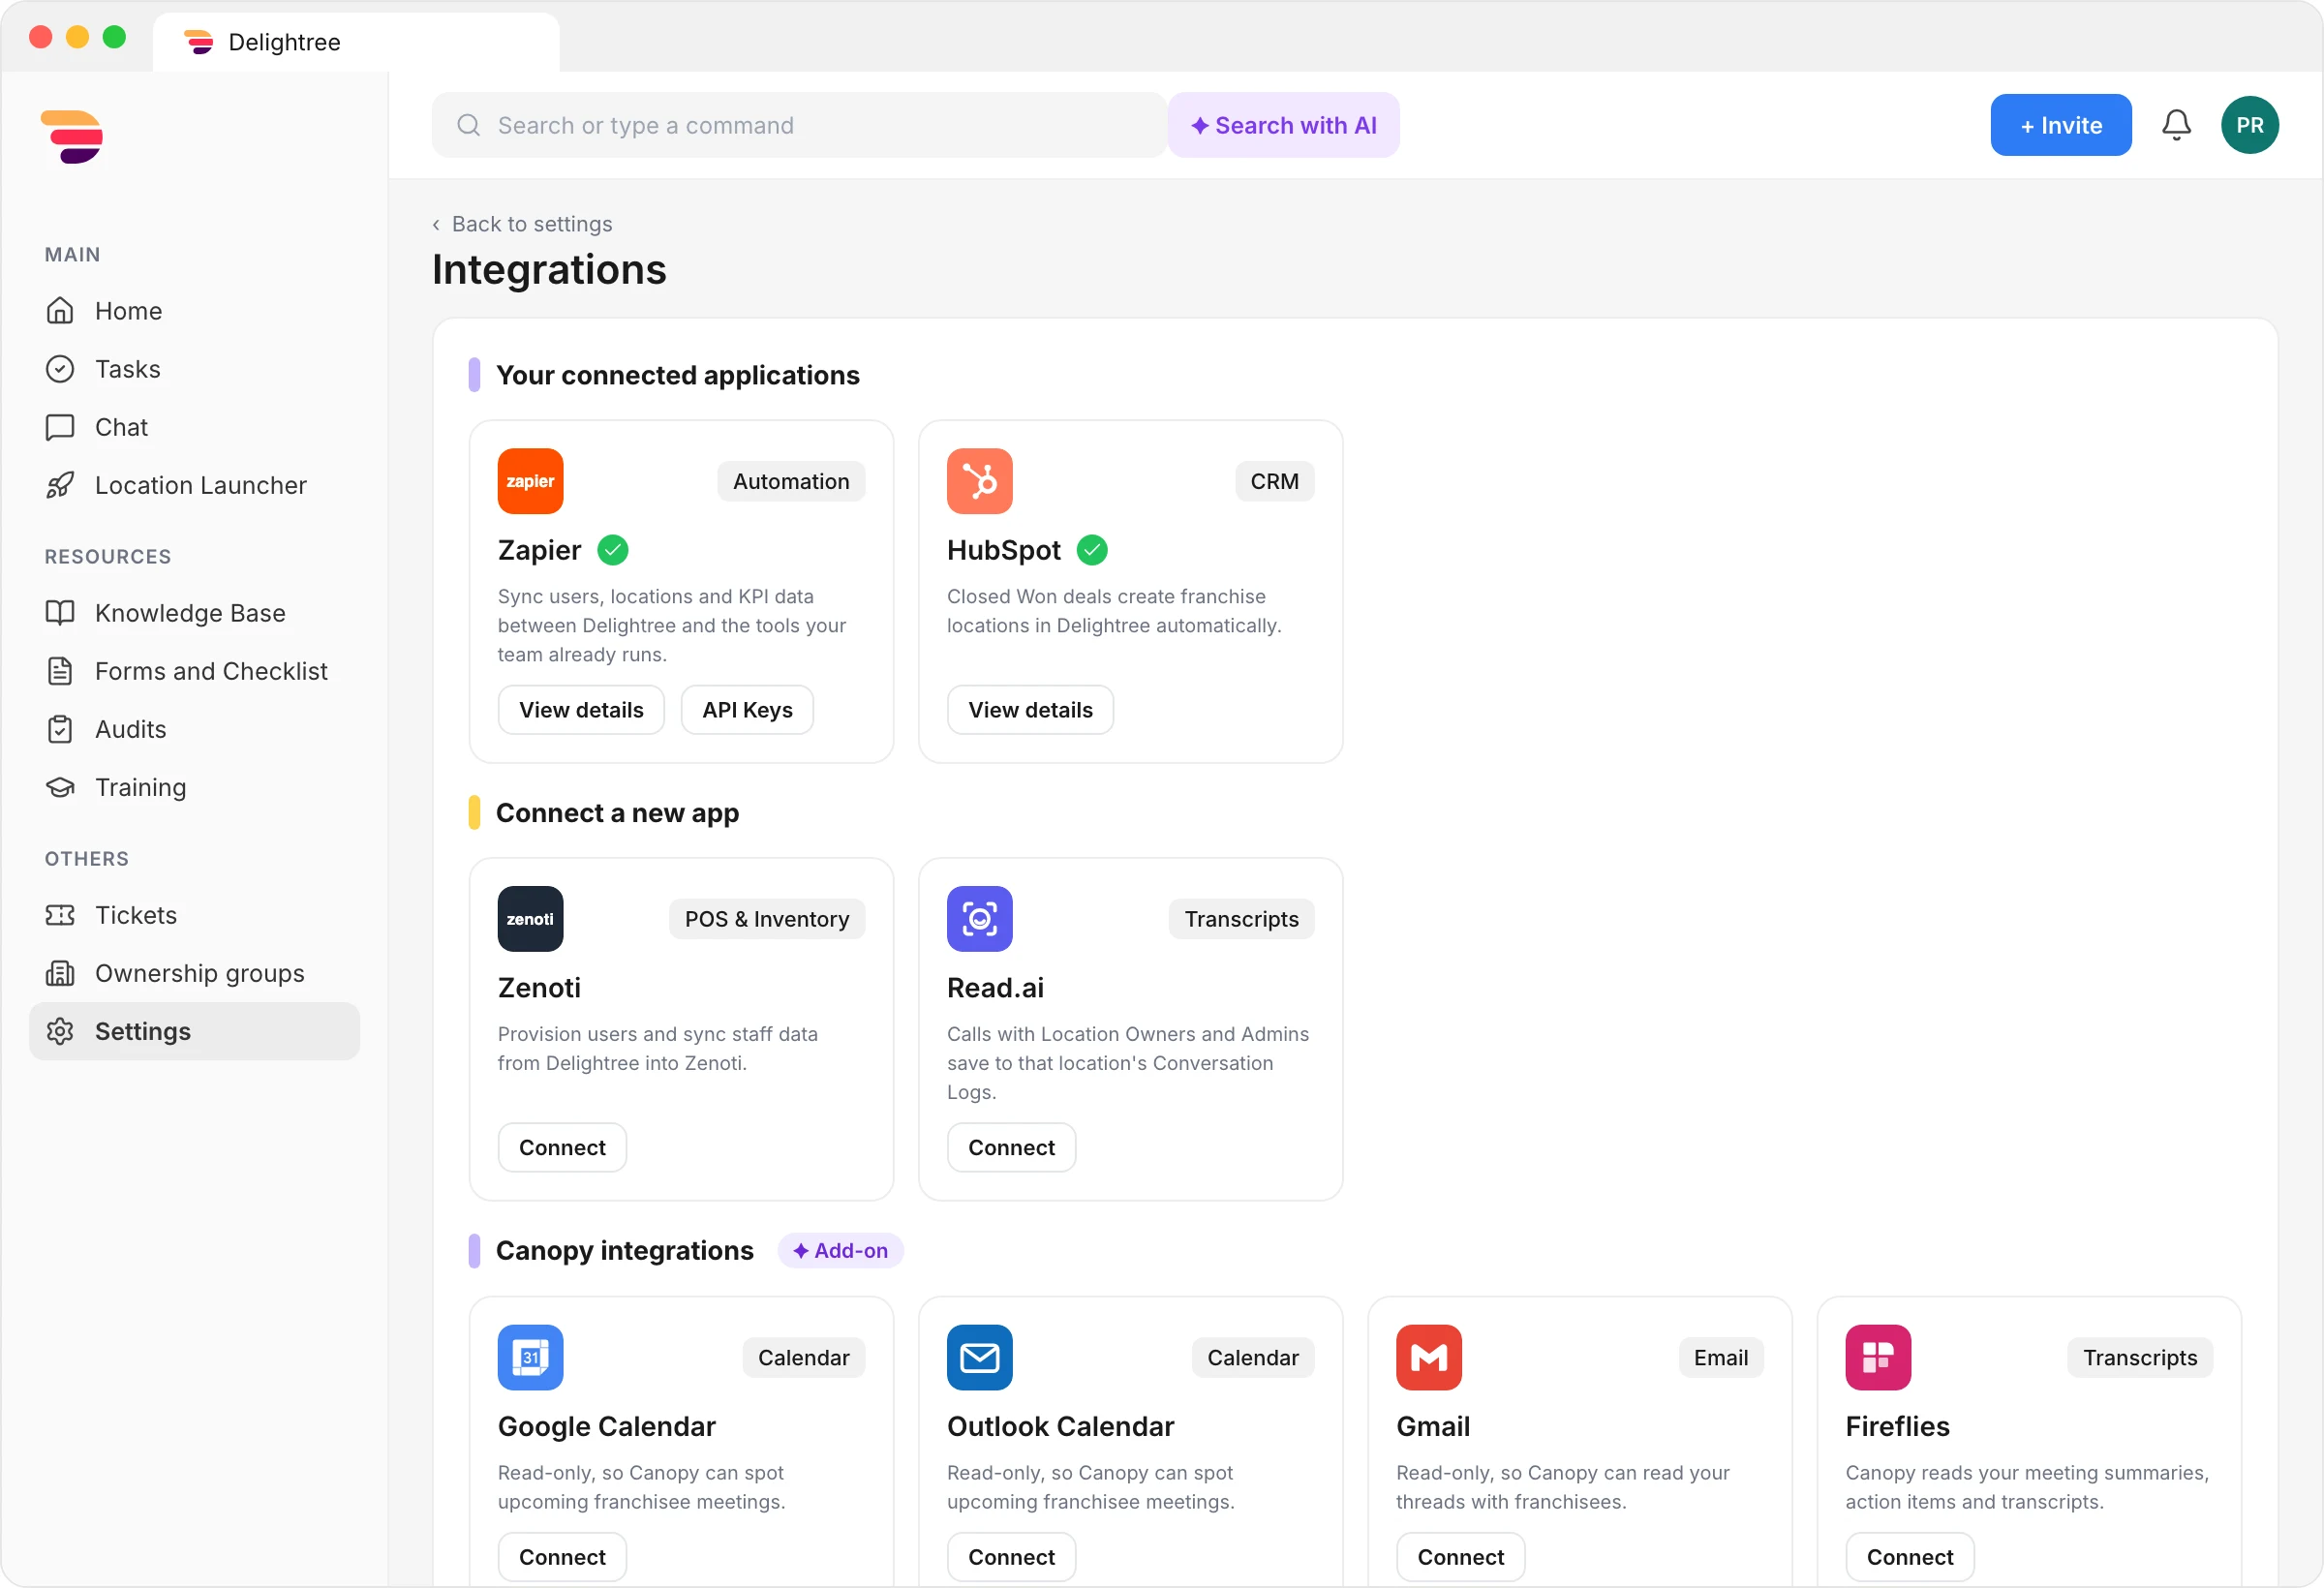The width and height of the screenshot is (2324, 1588).
Task: Click the Read.ai app logo
Action: tap(979, 919)
